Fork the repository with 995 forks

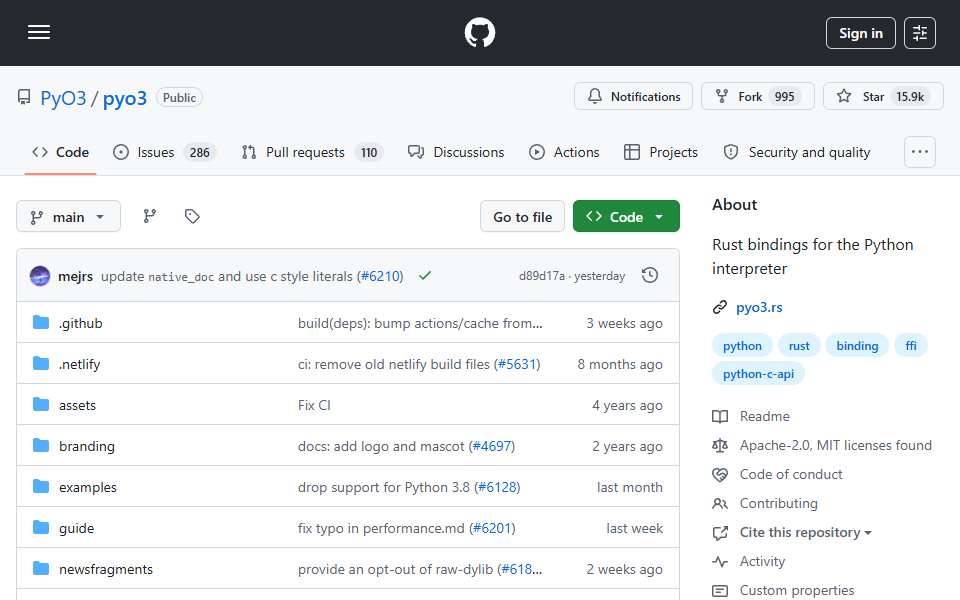[x=757, y=97]
